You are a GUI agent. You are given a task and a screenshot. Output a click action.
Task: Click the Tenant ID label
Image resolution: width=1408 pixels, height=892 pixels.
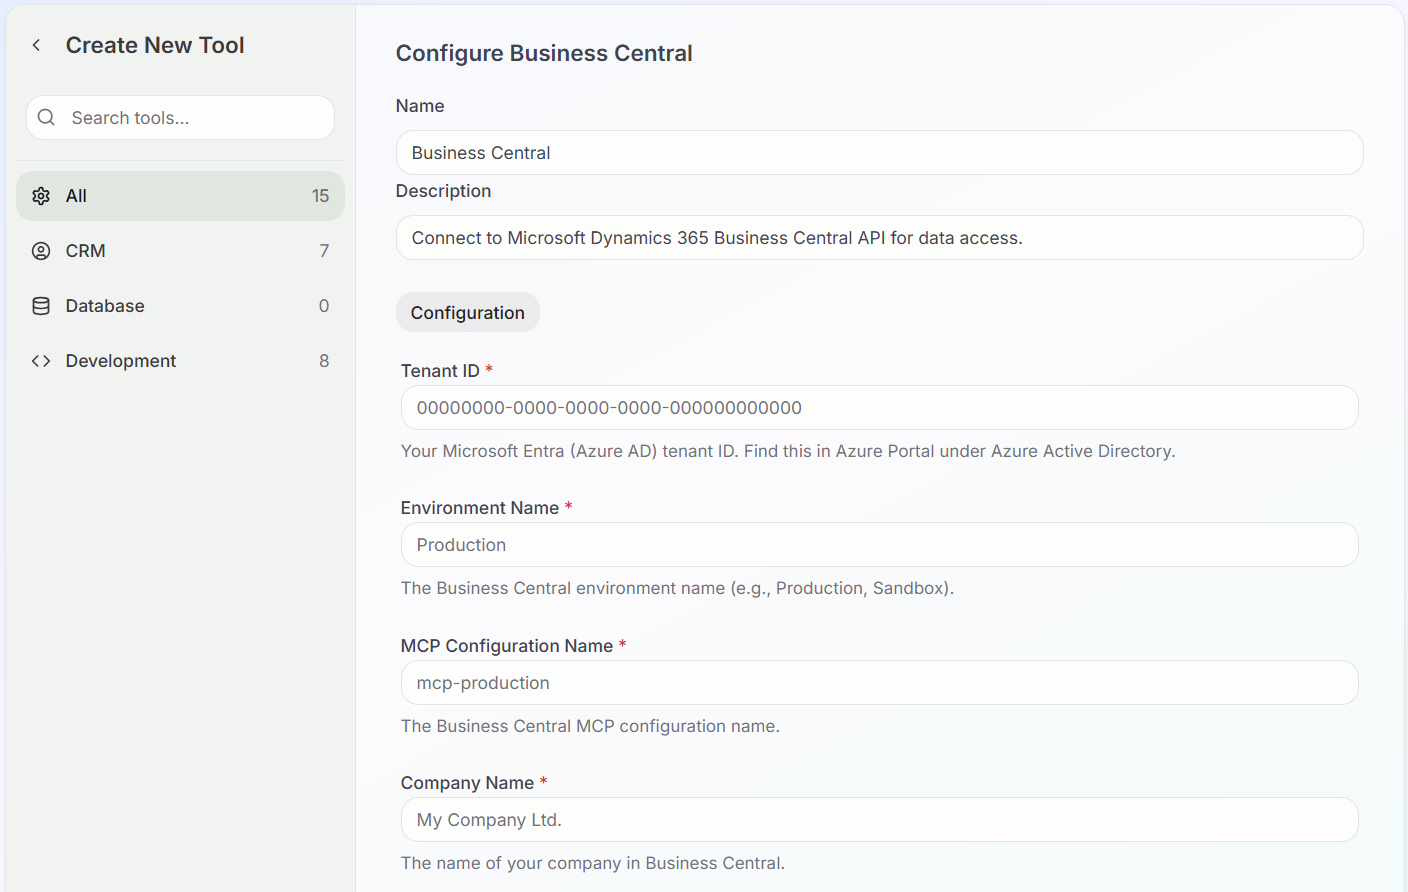[x=440, y=371]
